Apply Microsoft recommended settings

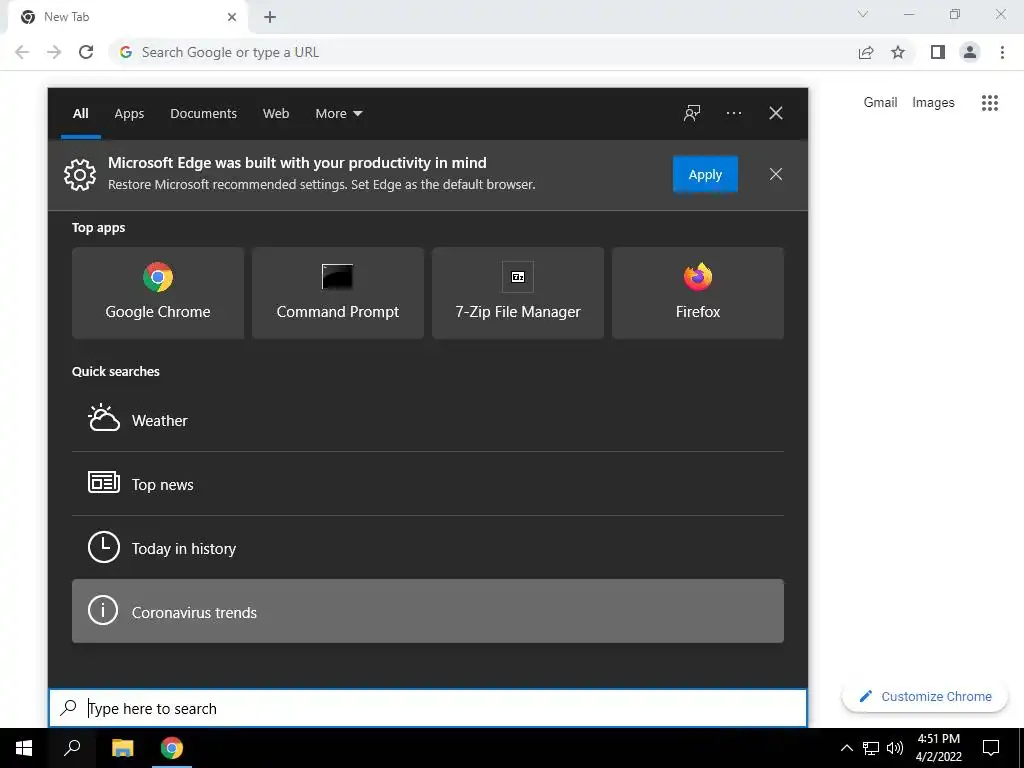pos(705,174)
